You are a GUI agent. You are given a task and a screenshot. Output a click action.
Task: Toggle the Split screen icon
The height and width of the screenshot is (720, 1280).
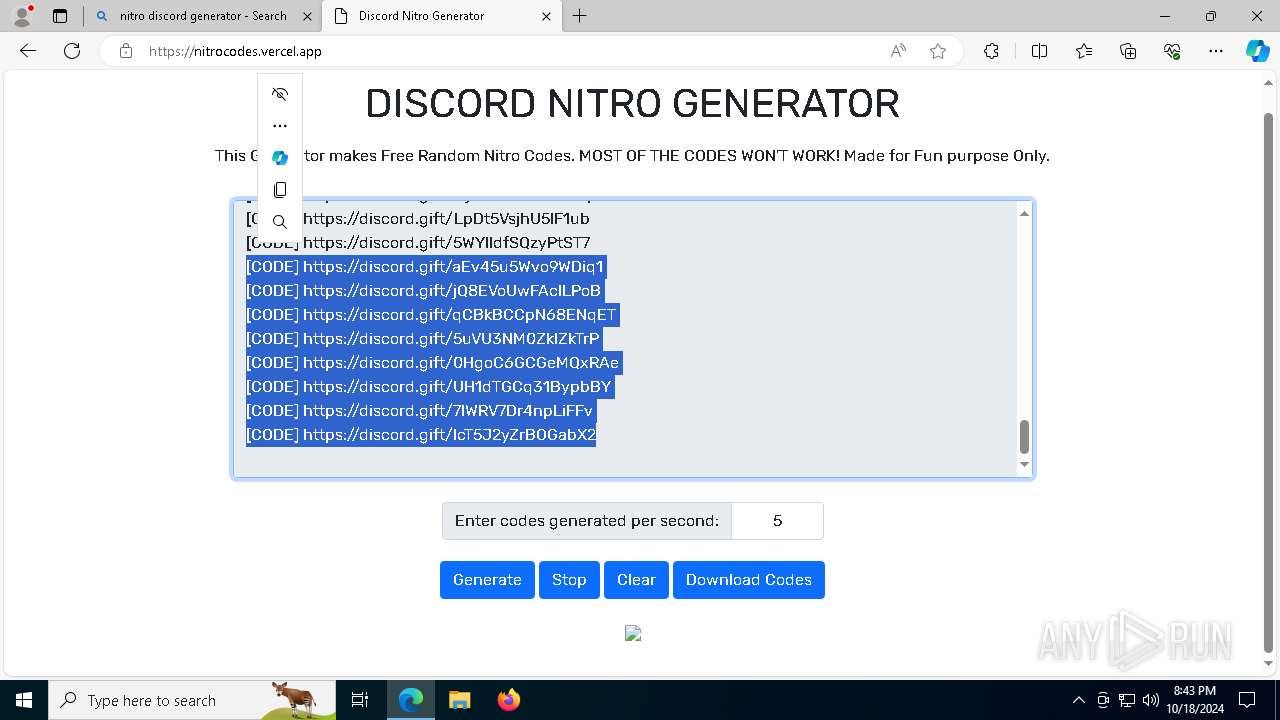coord(1039,51)
